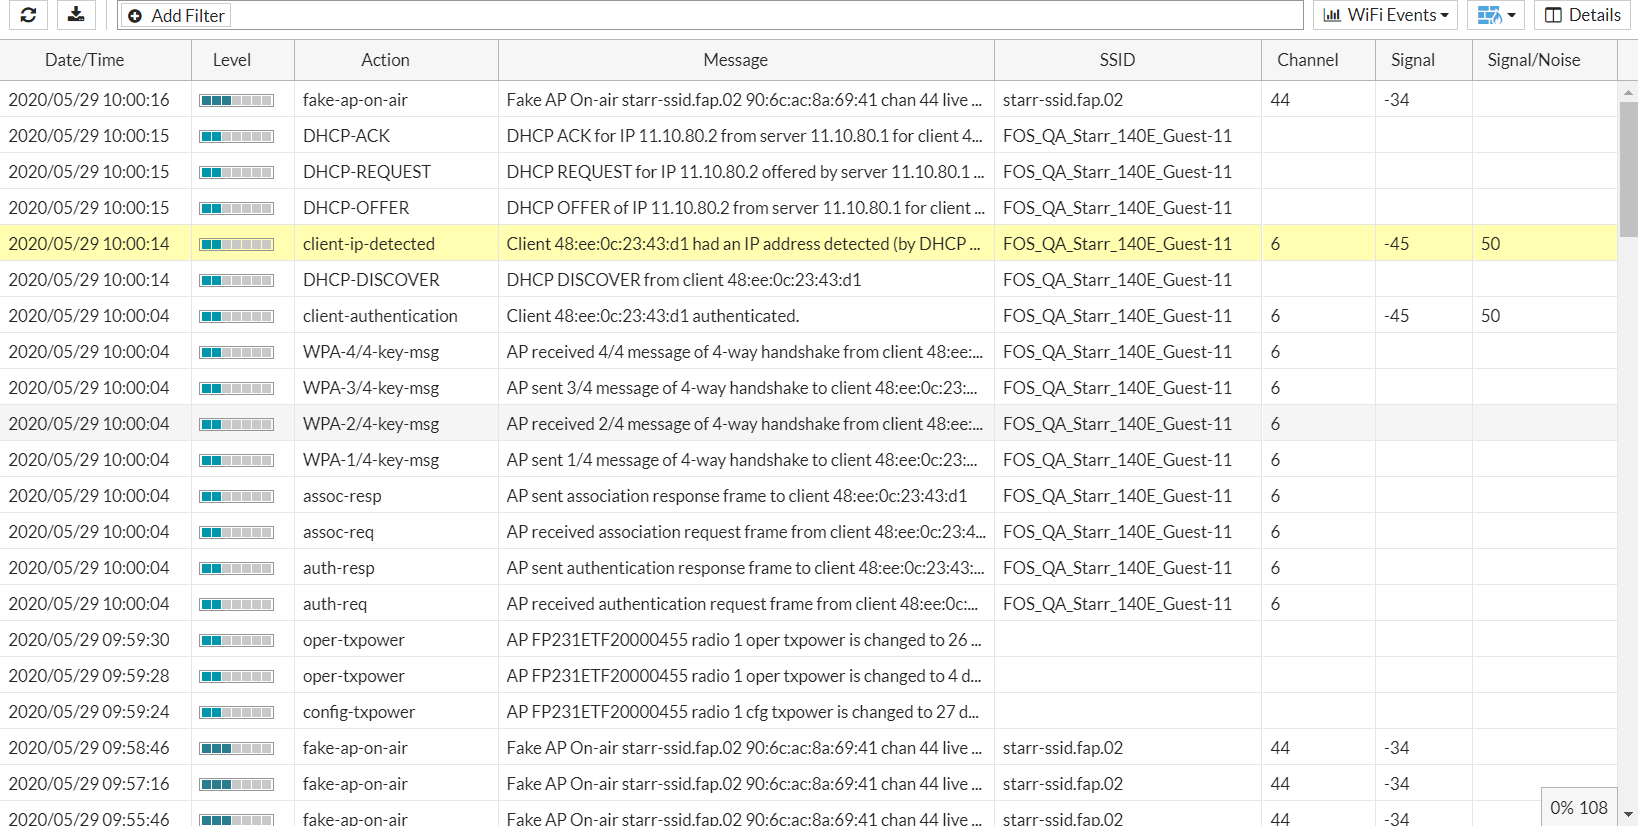Sort by the Date/Time column header
The width and height of the screenshot is (1638, 826).
(x=85, y=60)
